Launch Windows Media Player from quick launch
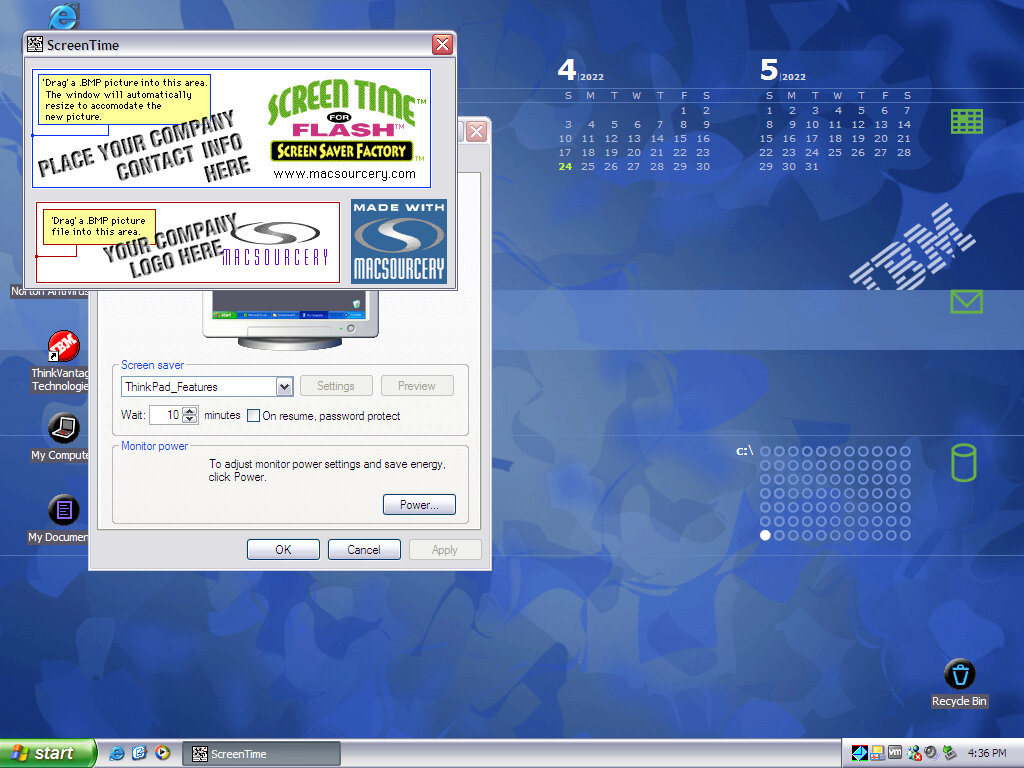Image resolution: width=1024 pixels, height=768 pixels. tap(162, 753)
